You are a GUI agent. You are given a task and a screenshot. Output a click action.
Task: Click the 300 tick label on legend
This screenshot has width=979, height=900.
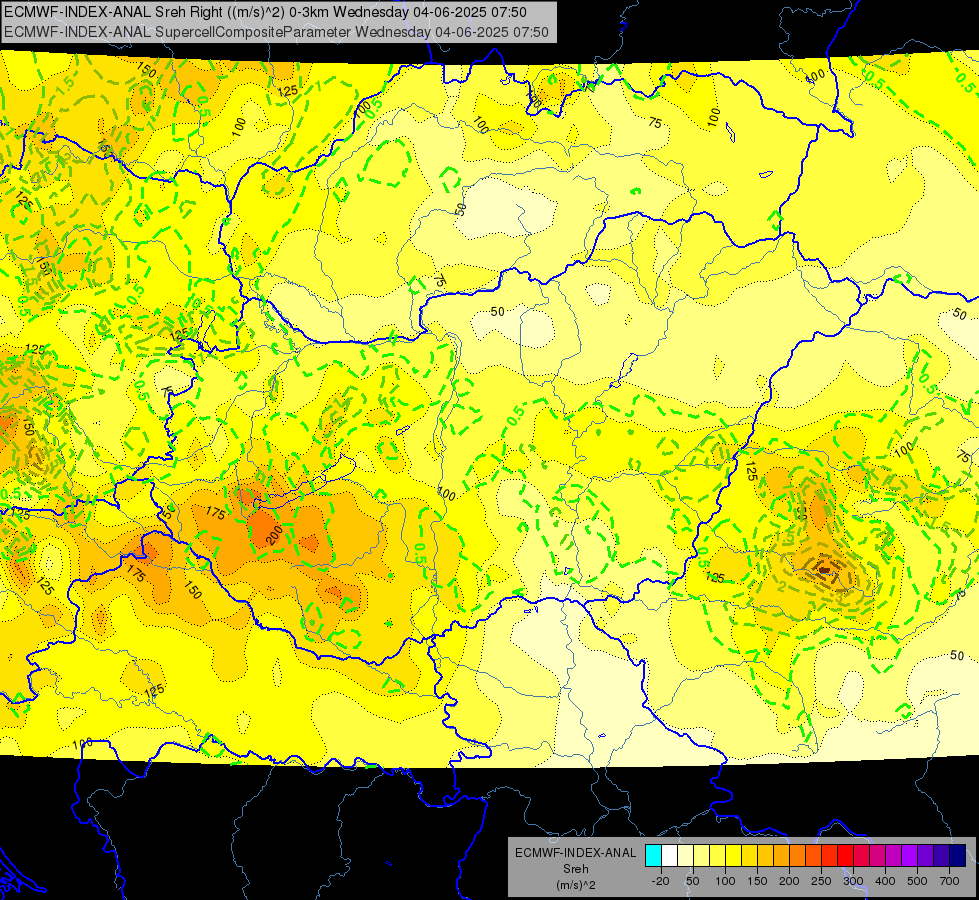(853, 881)
